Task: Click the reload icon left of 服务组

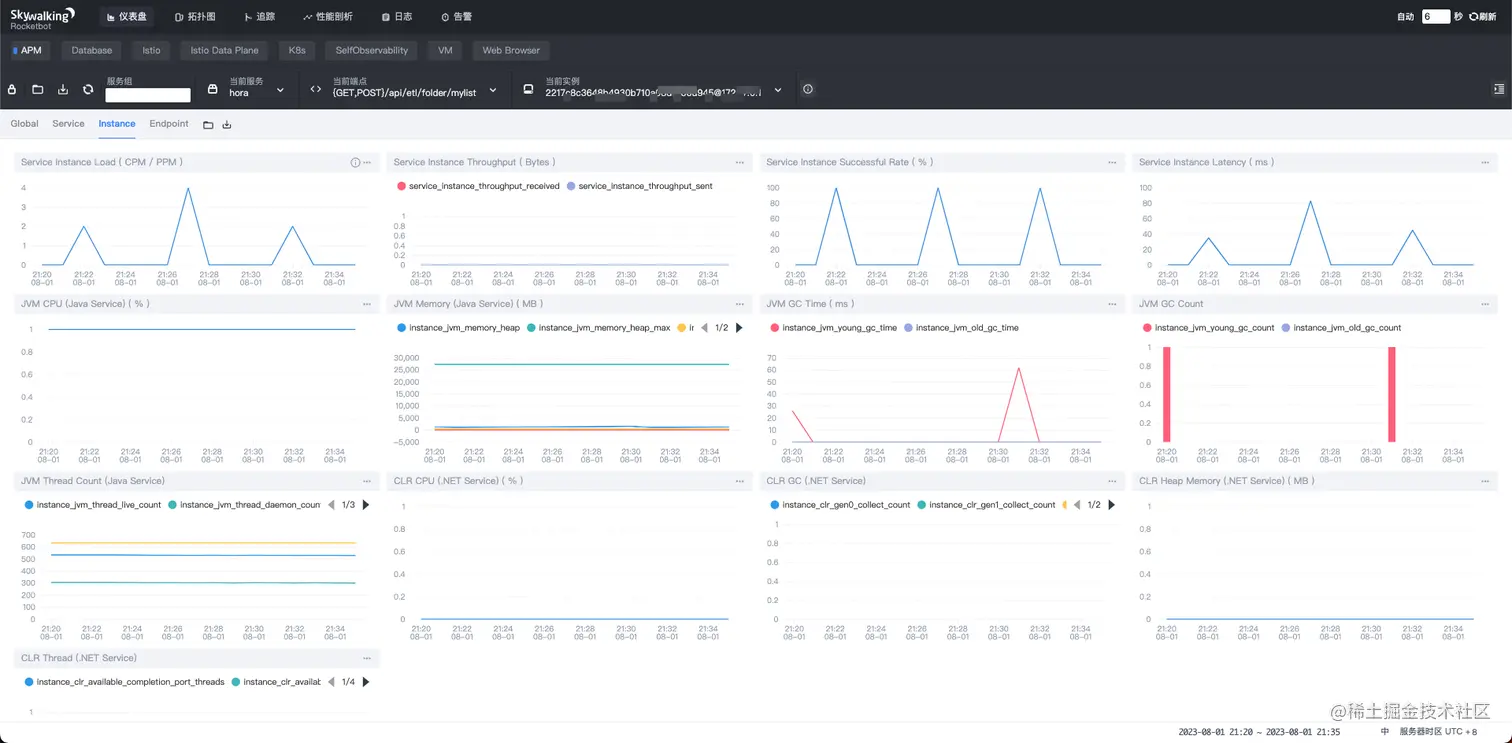Action: pyautogui.click(x=88, y=90)
